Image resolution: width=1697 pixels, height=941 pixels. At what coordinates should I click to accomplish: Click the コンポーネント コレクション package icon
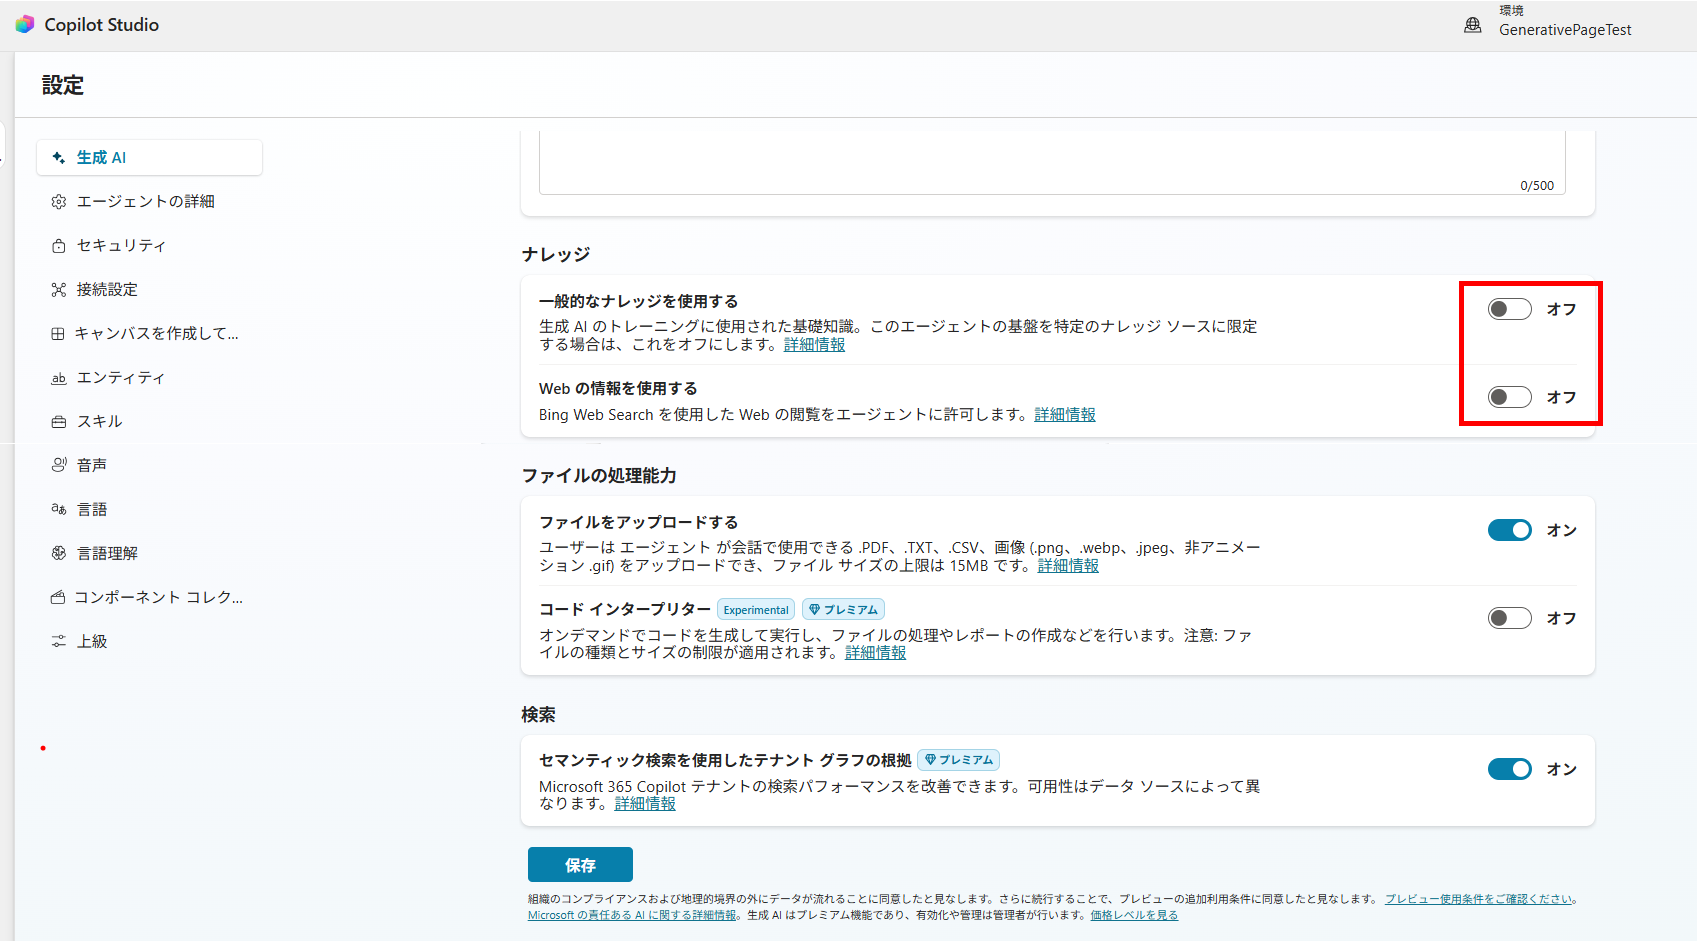(x=58, y=597)
